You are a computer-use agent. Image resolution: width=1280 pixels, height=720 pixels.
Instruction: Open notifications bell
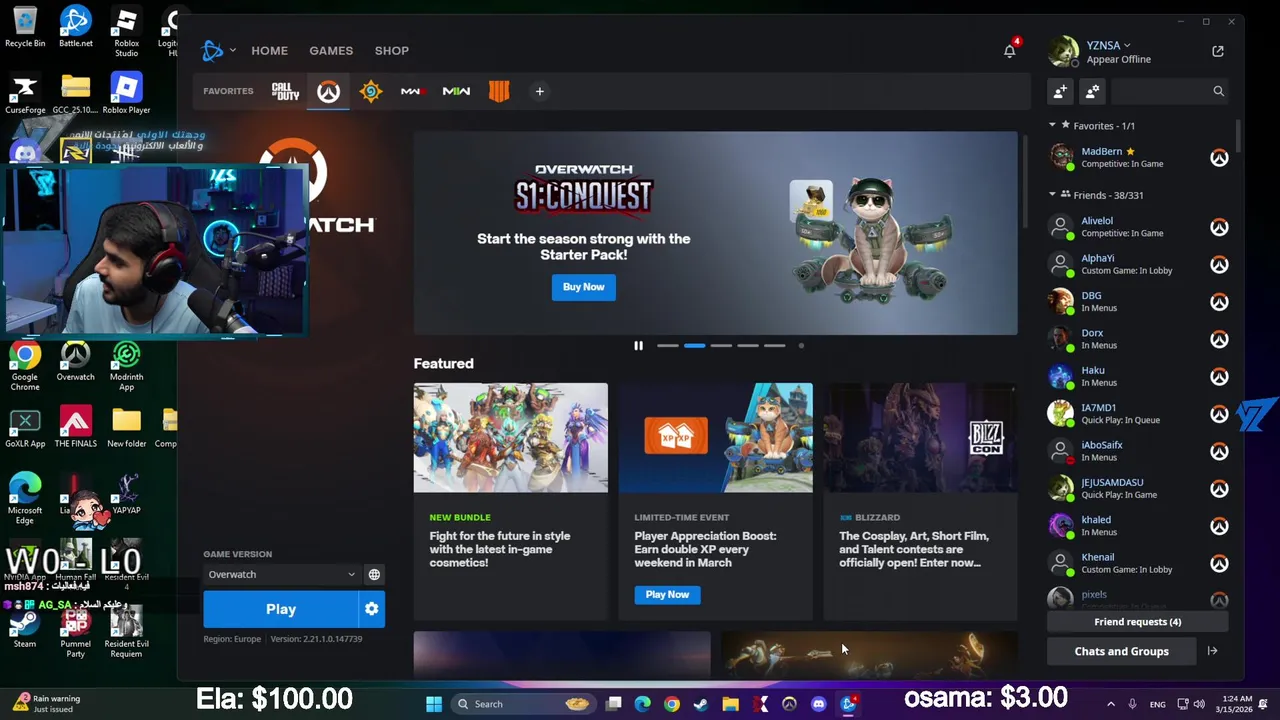[1010, 51]
